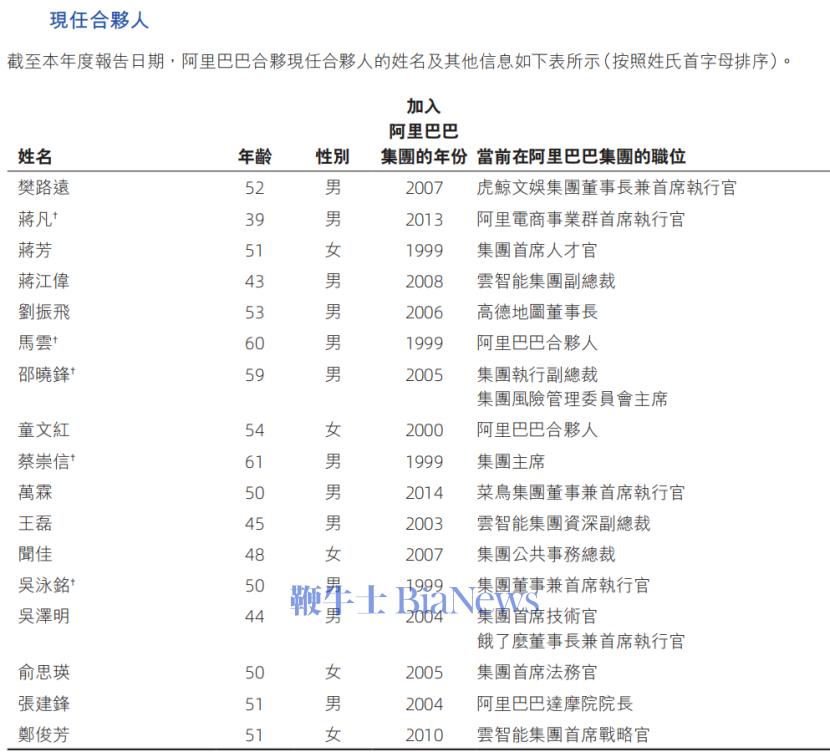Click the position 集團首席人才官

537,250
